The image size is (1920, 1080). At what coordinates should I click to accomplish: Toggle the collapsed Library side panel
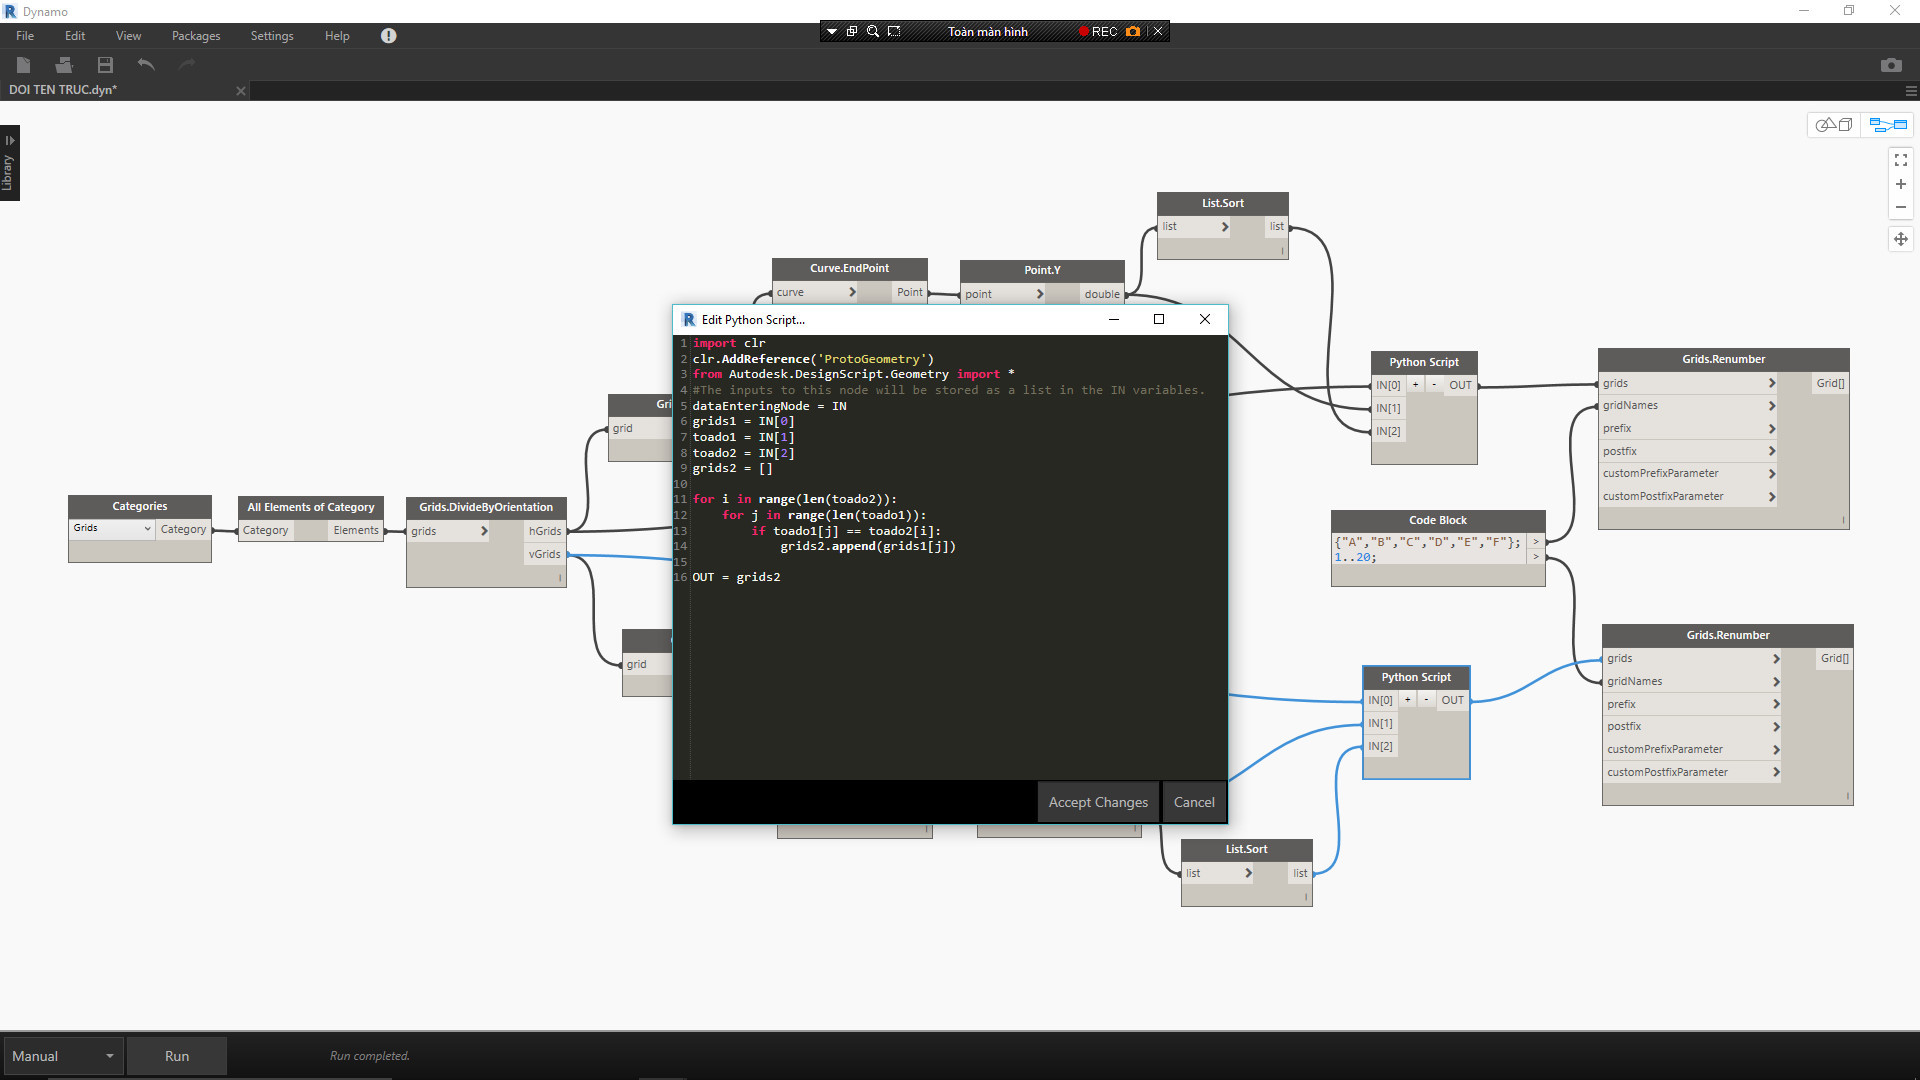9,163
